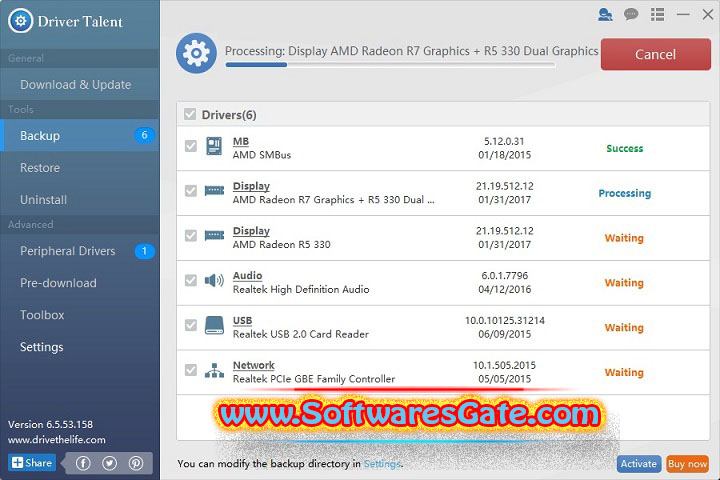Click version 10.0.10125.31214 text
The image size is (720, 480).
pyautogui.click(x=505, y=321)
